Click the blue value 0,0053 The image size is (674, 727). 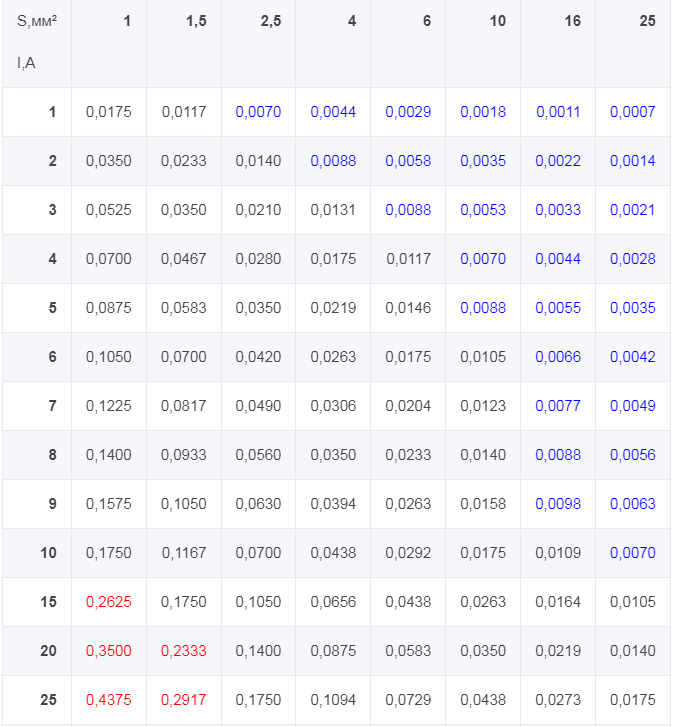click(483, 210)
